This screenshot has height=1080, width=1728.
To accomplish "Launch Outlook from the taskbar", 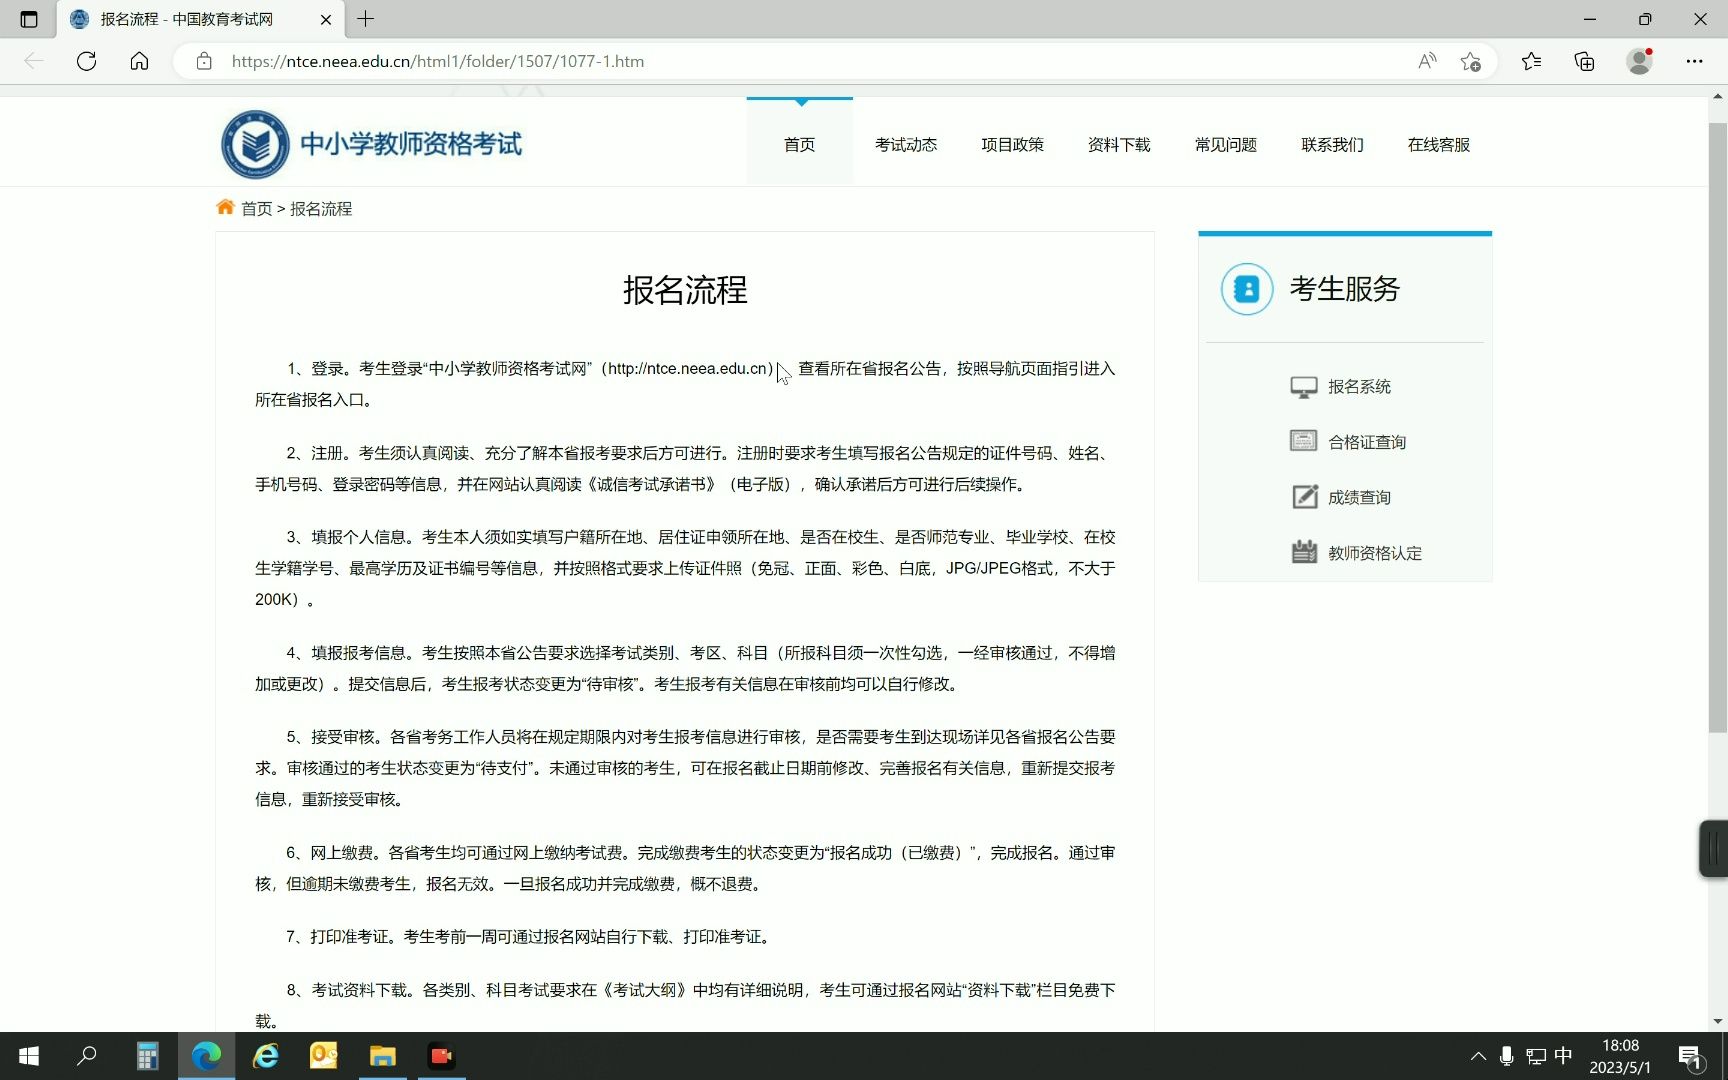I will (323, 1056).
